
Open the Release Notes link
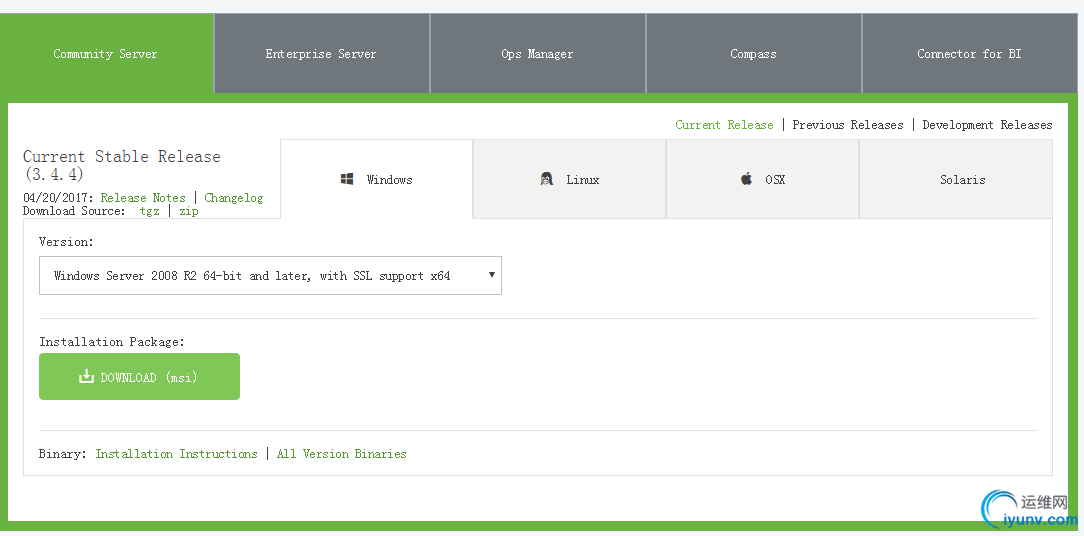(x=143, y=198)
